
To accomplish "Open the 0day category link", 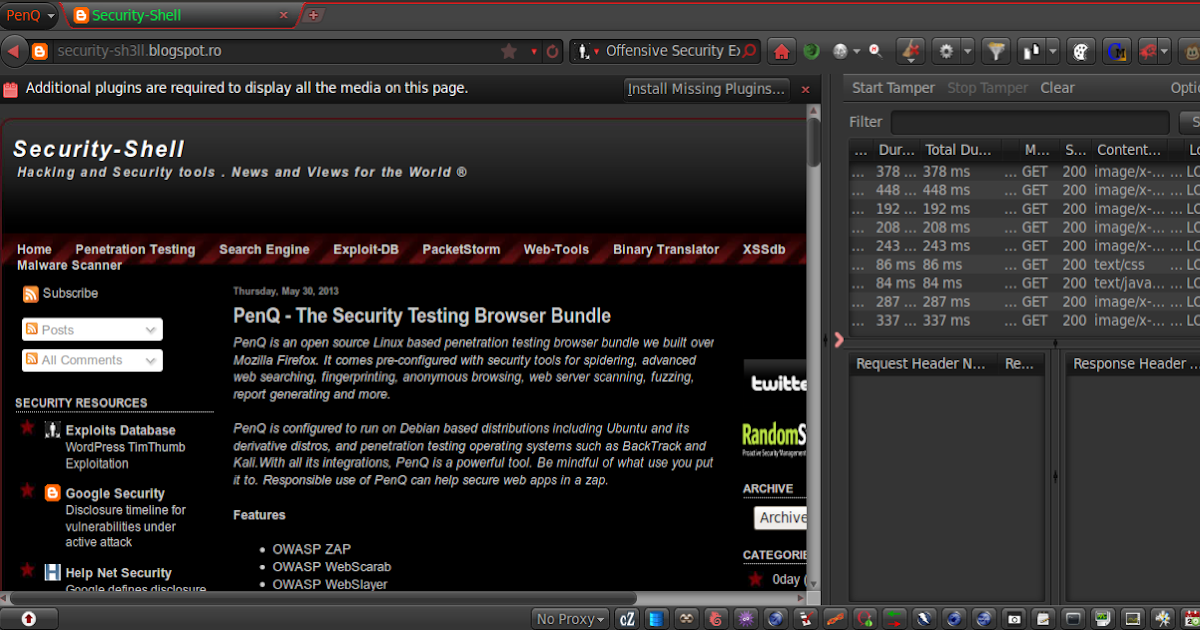I will 787,580.
